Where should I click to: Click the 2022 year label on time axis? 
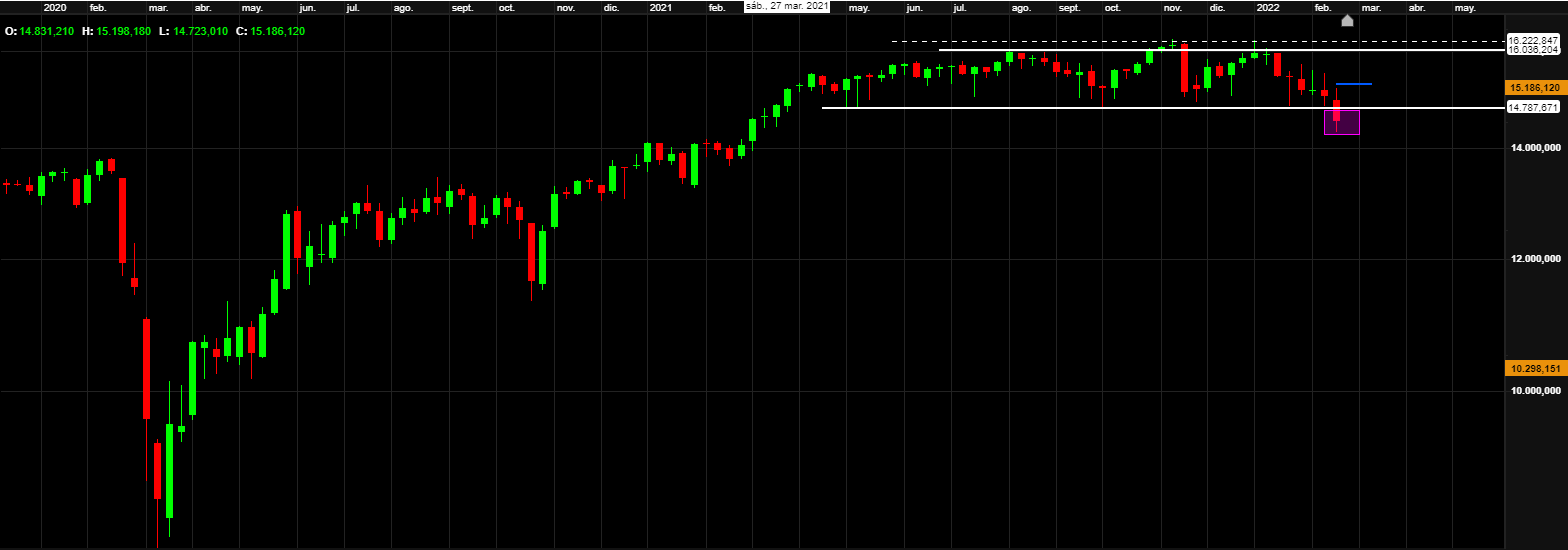click(1268, 7)
